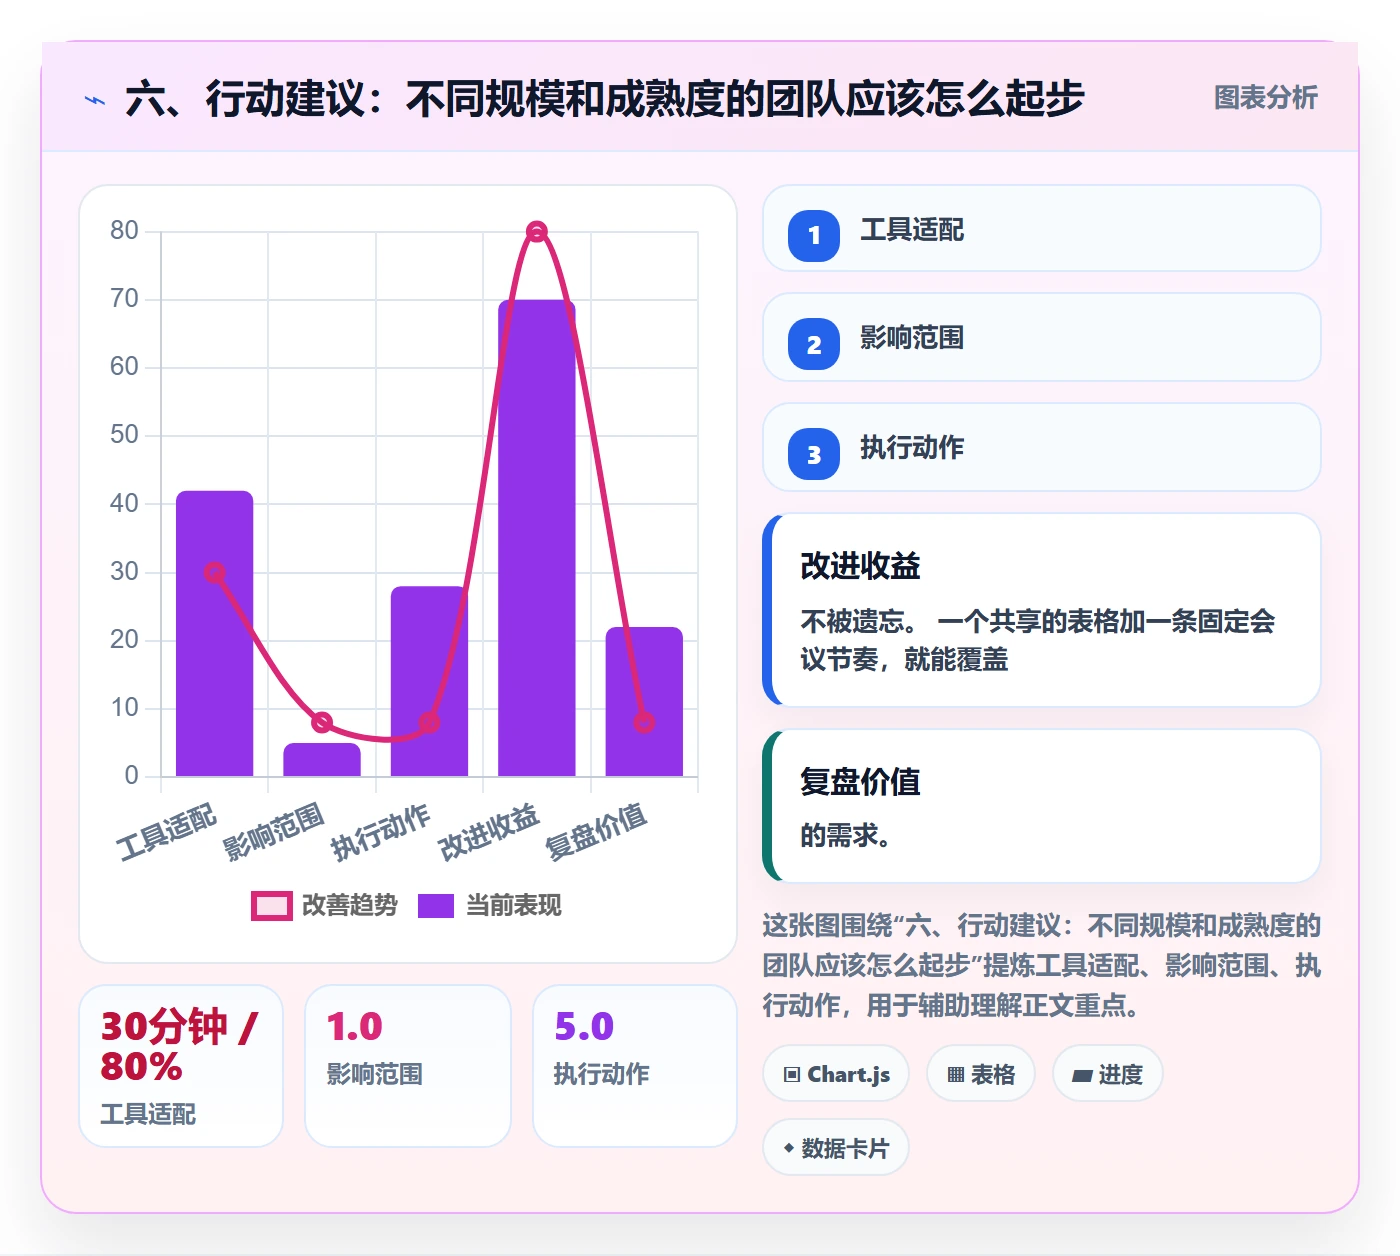Click the 当前表现 purple legend swatch
Viewport: 1400px width, 1256px height.
pyautogui.click(x=436, y=905)
